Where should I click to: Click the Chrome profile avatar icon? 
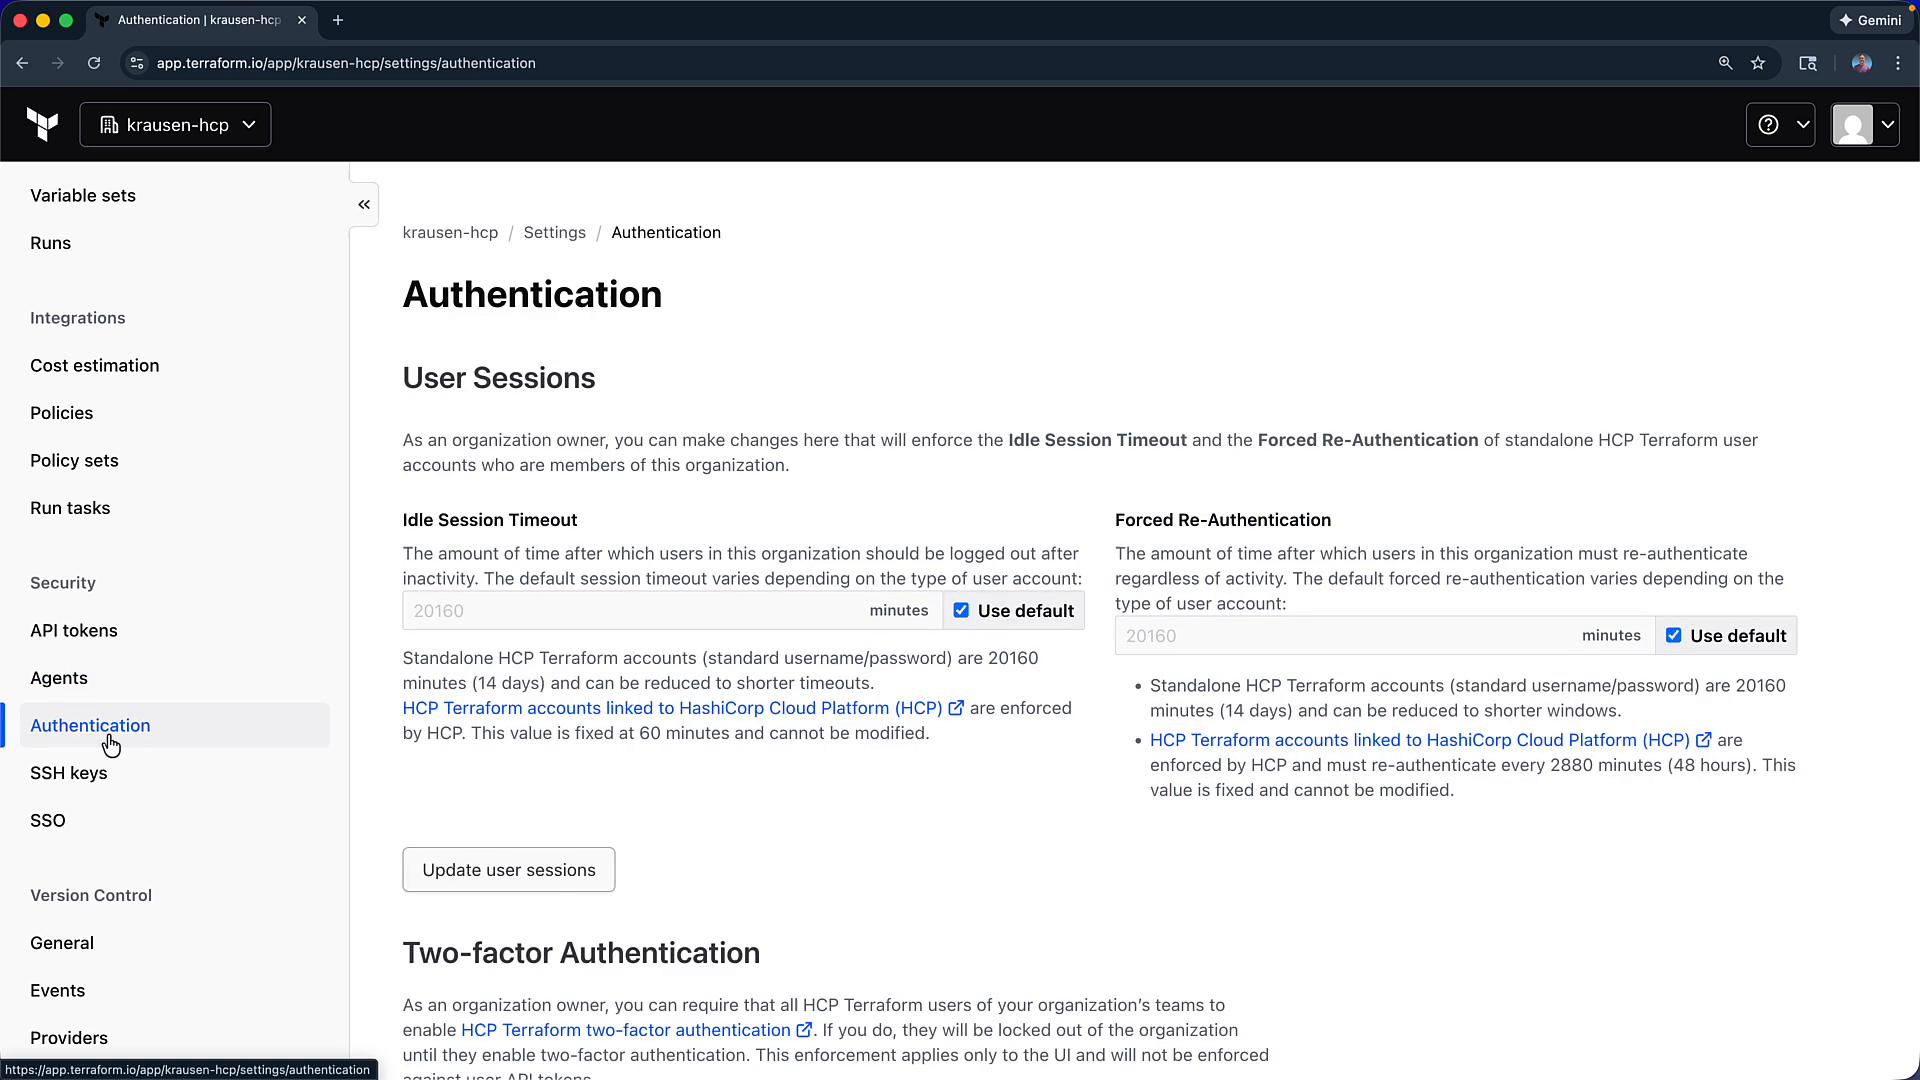click(1861, 63)
